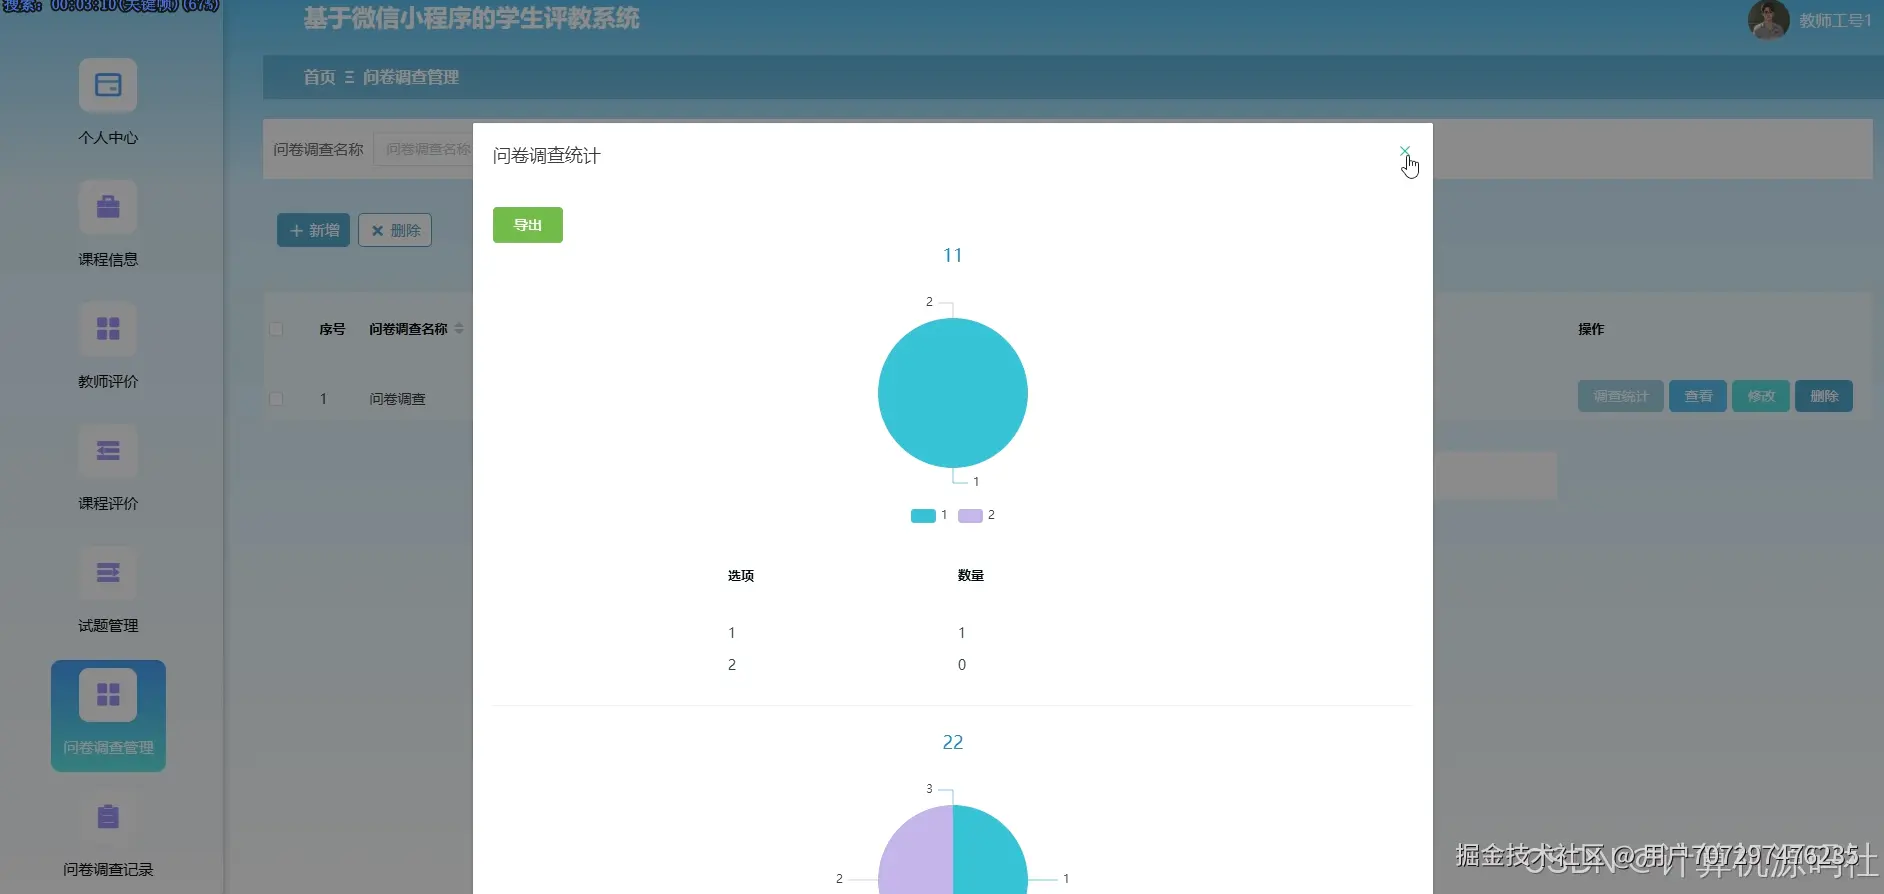Click 问卷调查统计 dialog title
Viewport: 1884px width, 894px height.
[x=547, y=156]
